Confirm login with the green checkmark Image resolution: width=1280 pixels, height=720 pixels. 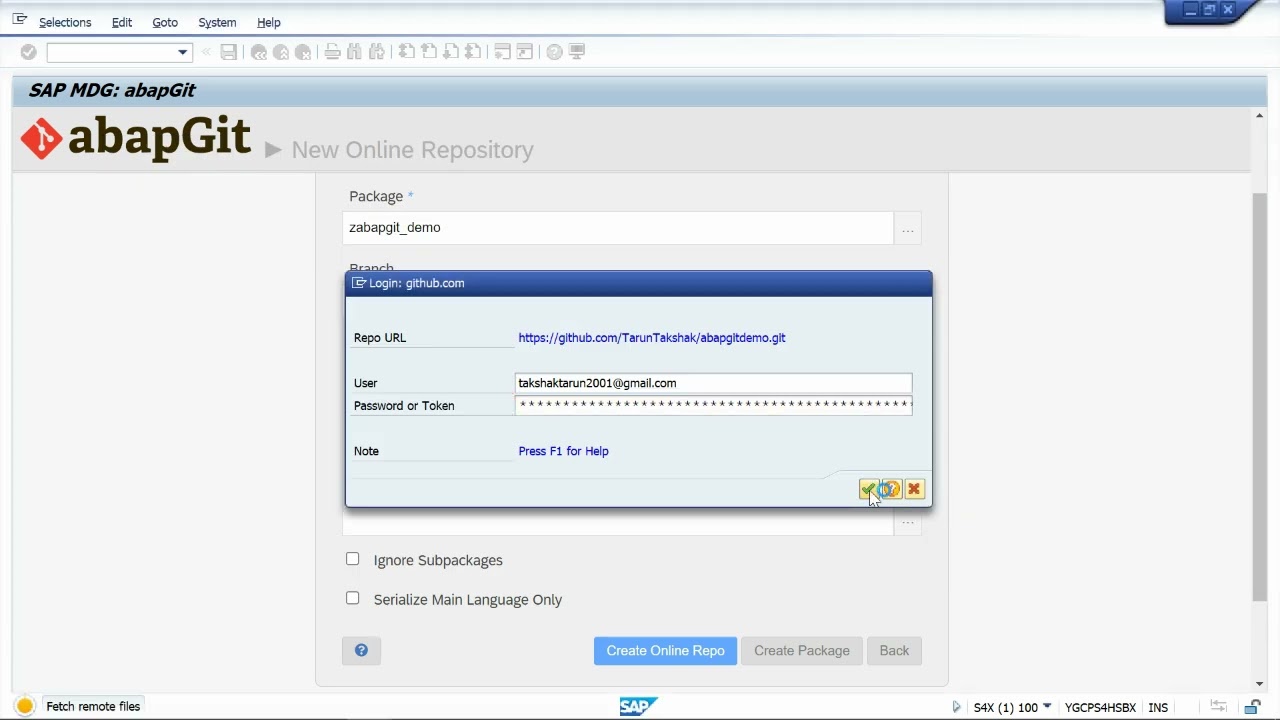[x=867, y=489]
